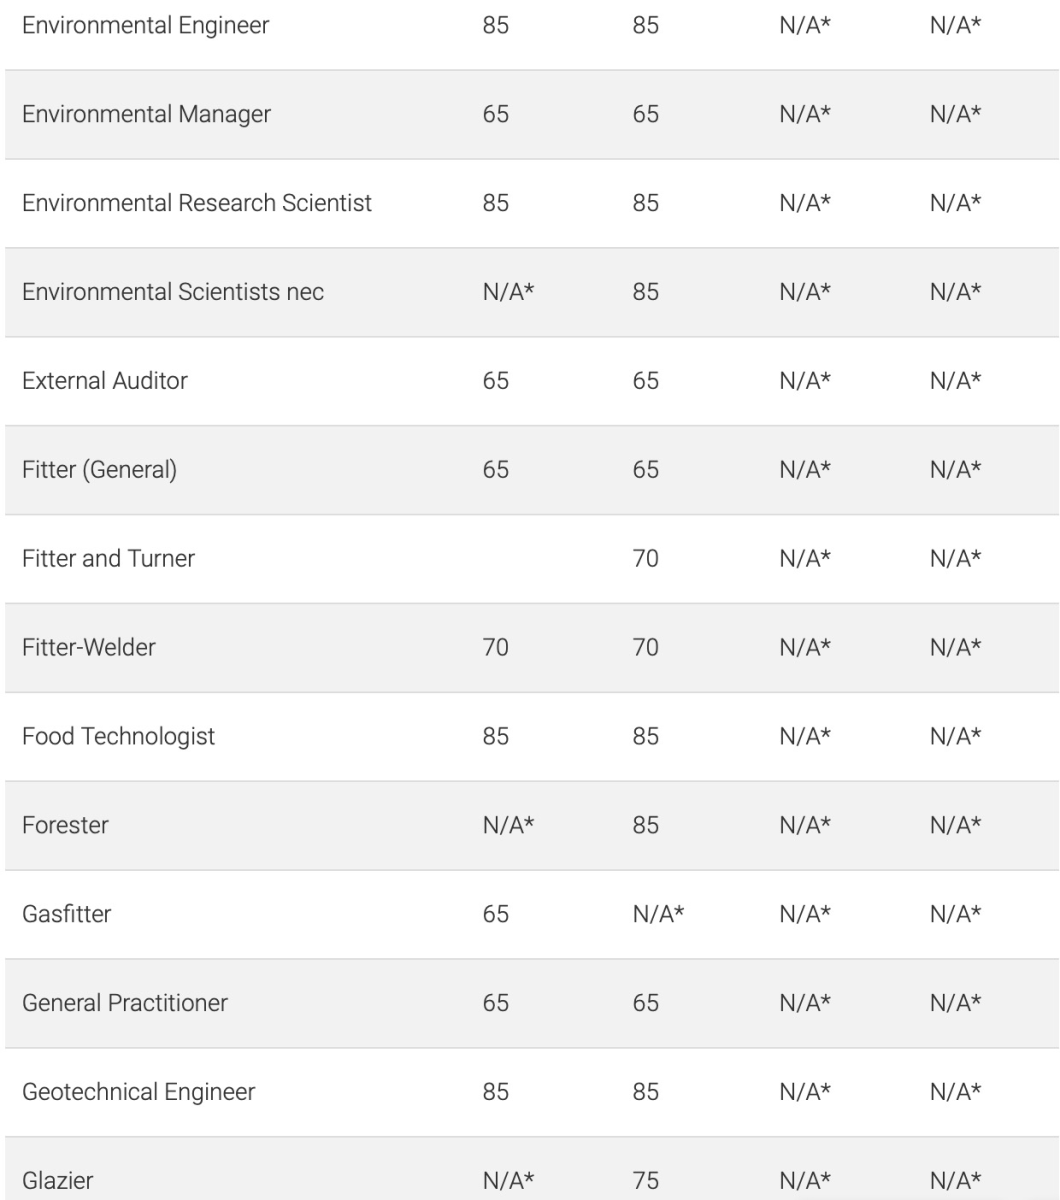Select the "General Practitioner" row label
Viewport: 1060px width, 1200px height.
[125, 1002]
